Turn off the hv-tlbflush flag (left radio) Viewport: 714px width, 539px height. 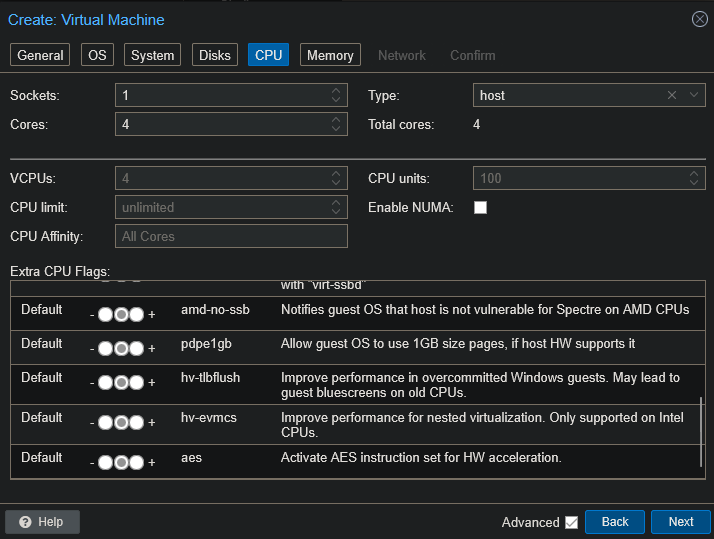(106, 383)
